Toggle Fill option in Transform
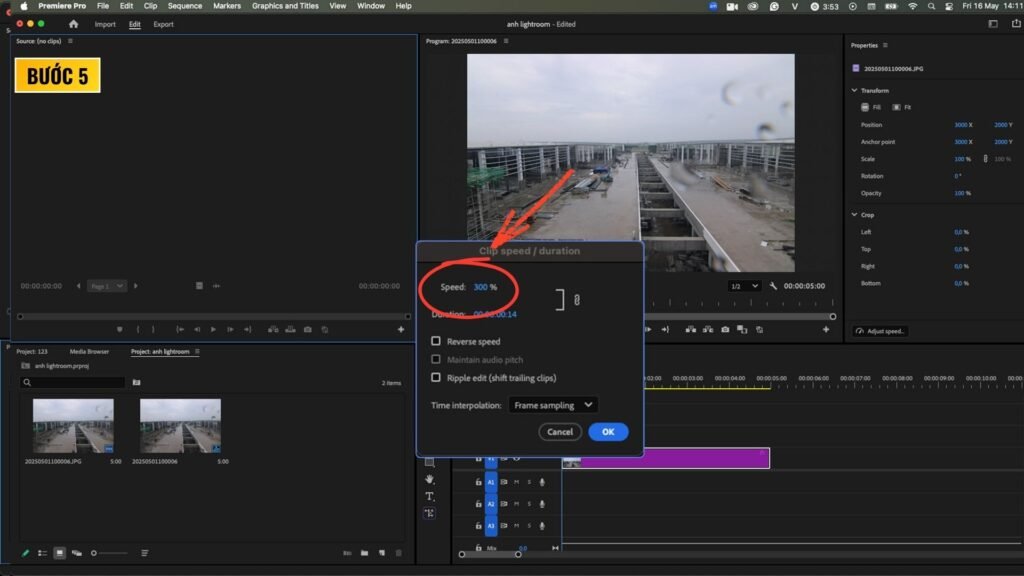Viewport: 1024px width, 576px height. point(871,107)
